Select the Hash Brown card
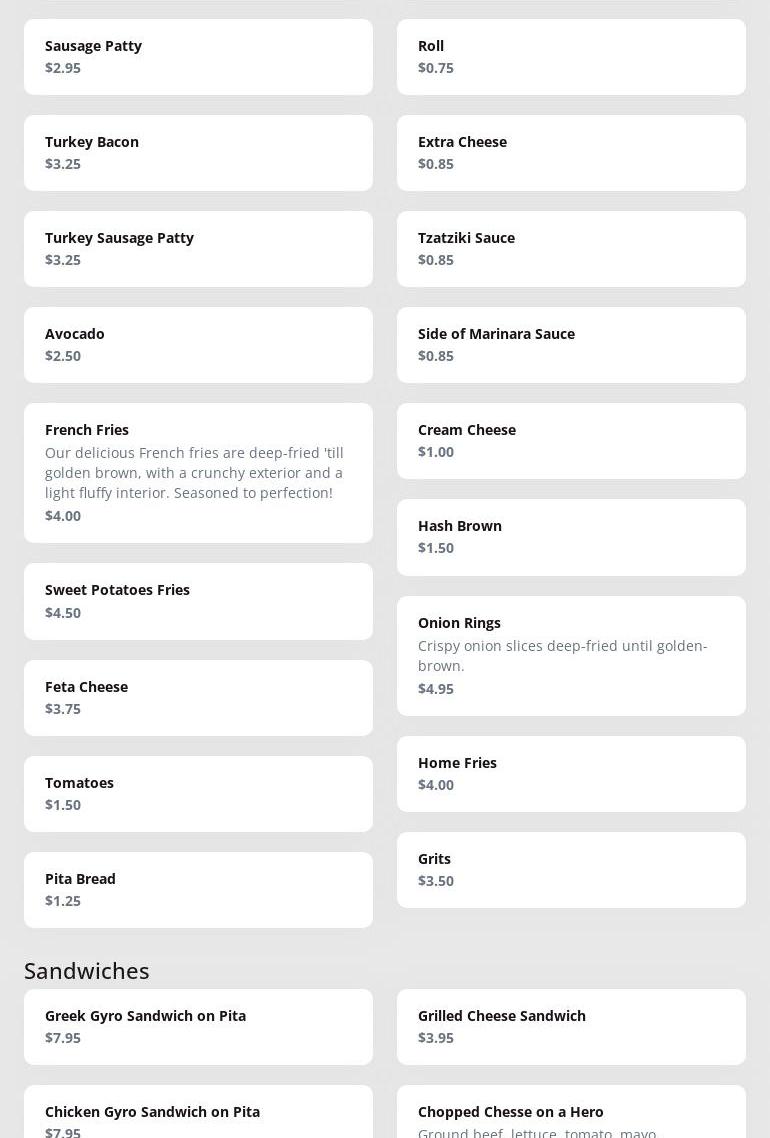 point(571,537)
